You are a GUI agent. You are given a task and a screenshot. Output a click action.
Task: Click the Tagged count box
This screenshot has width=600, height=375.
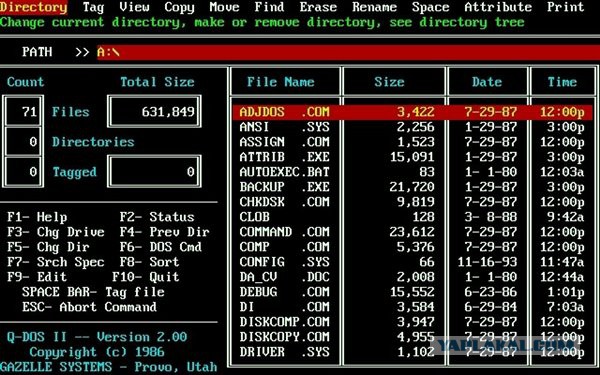pyautogui.click(x=23, y=171)
